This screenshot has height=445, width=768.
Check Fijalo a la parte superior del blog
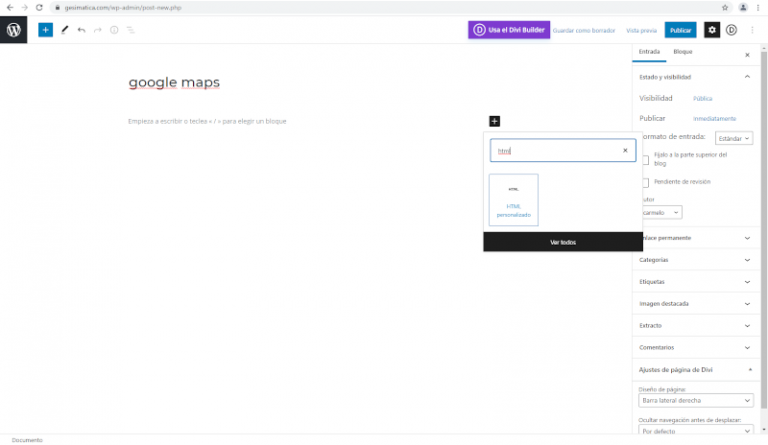(x=646, y=160)
